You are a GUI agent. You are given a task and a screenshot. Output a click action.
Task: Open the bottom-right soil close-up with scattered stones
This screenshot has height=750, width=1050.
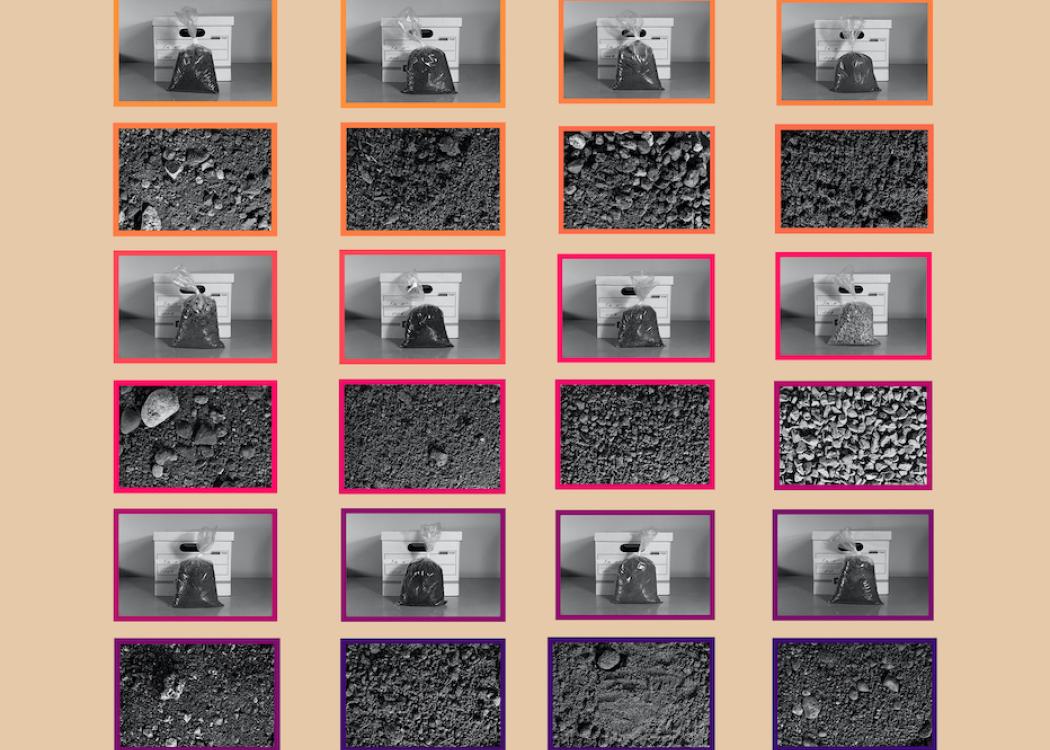click(854, 694)
